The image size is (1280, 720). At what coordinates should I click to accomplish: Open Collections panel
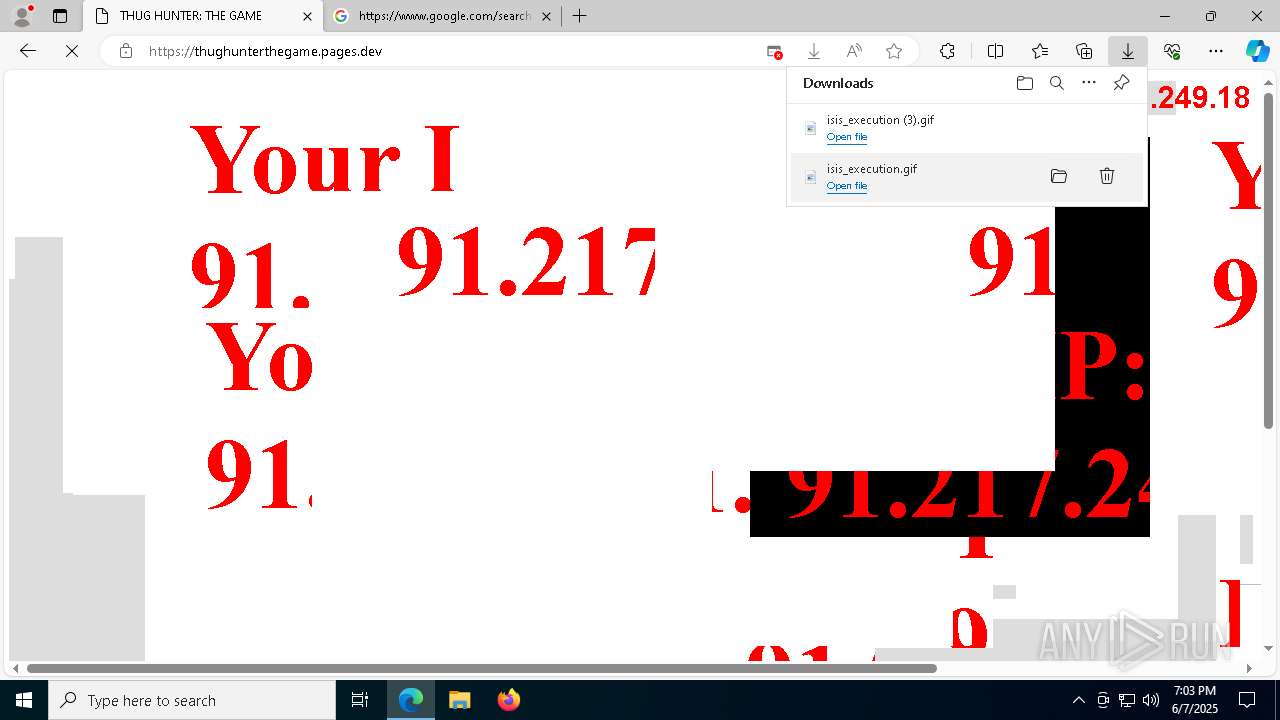point(1084,51)
